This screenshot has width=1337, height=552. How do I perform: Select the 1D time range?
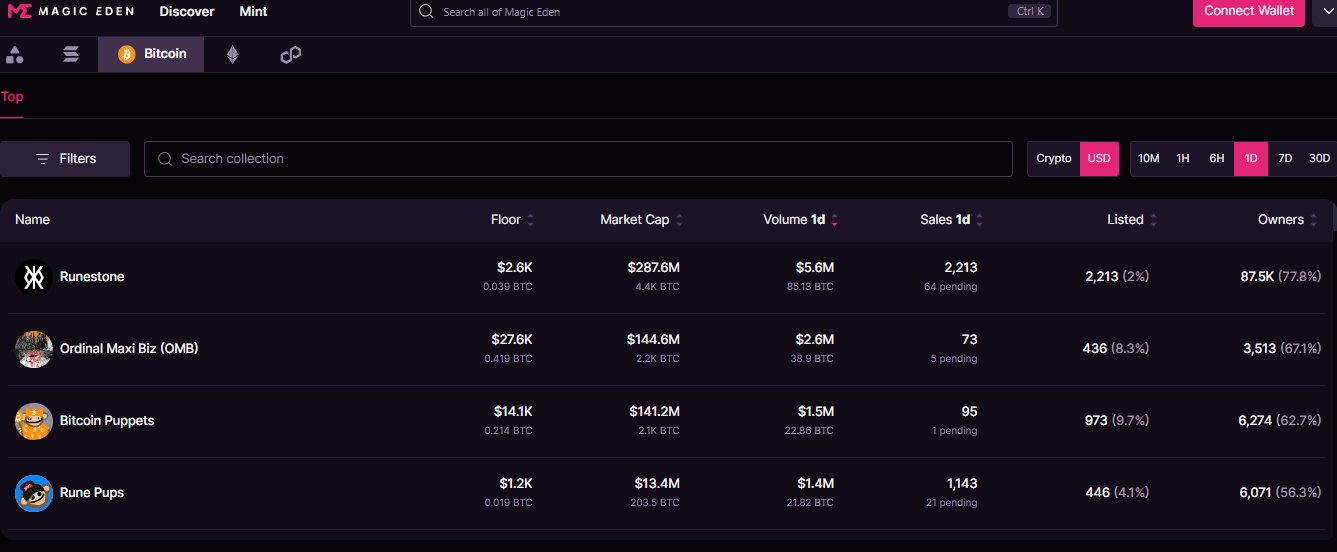pos(1251,158)
